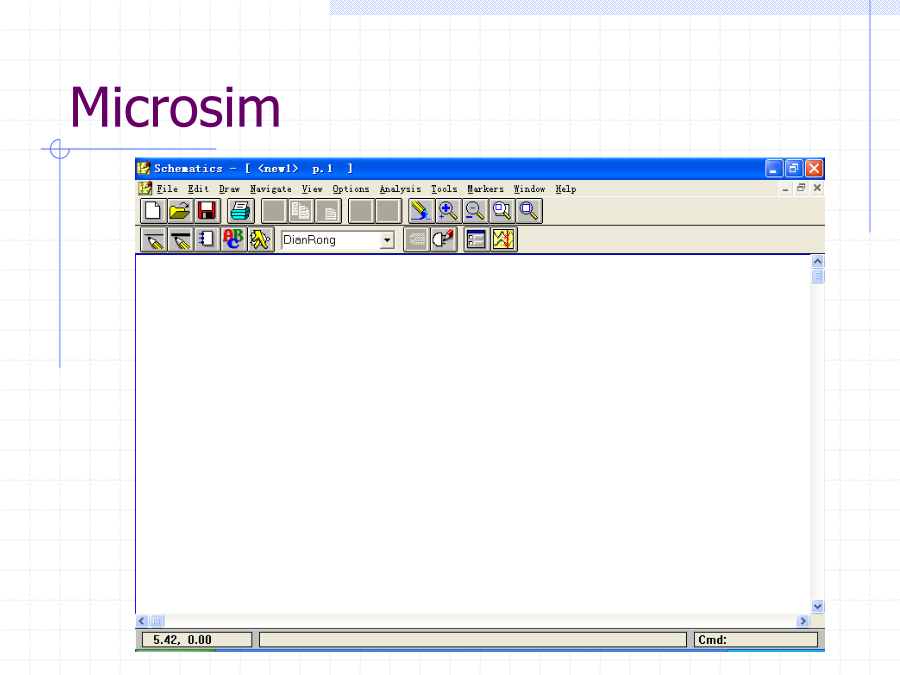This screenshot has height=675, width=900.
Task: Minimize the Schematics window
Action: coord(774,168)
